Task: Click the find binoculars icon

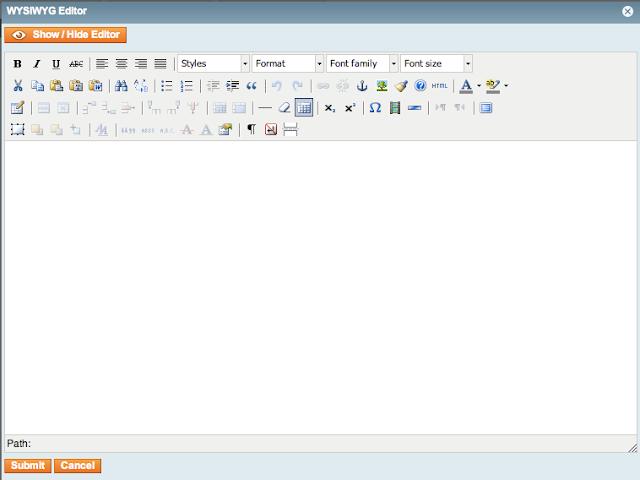Action: 121,86
